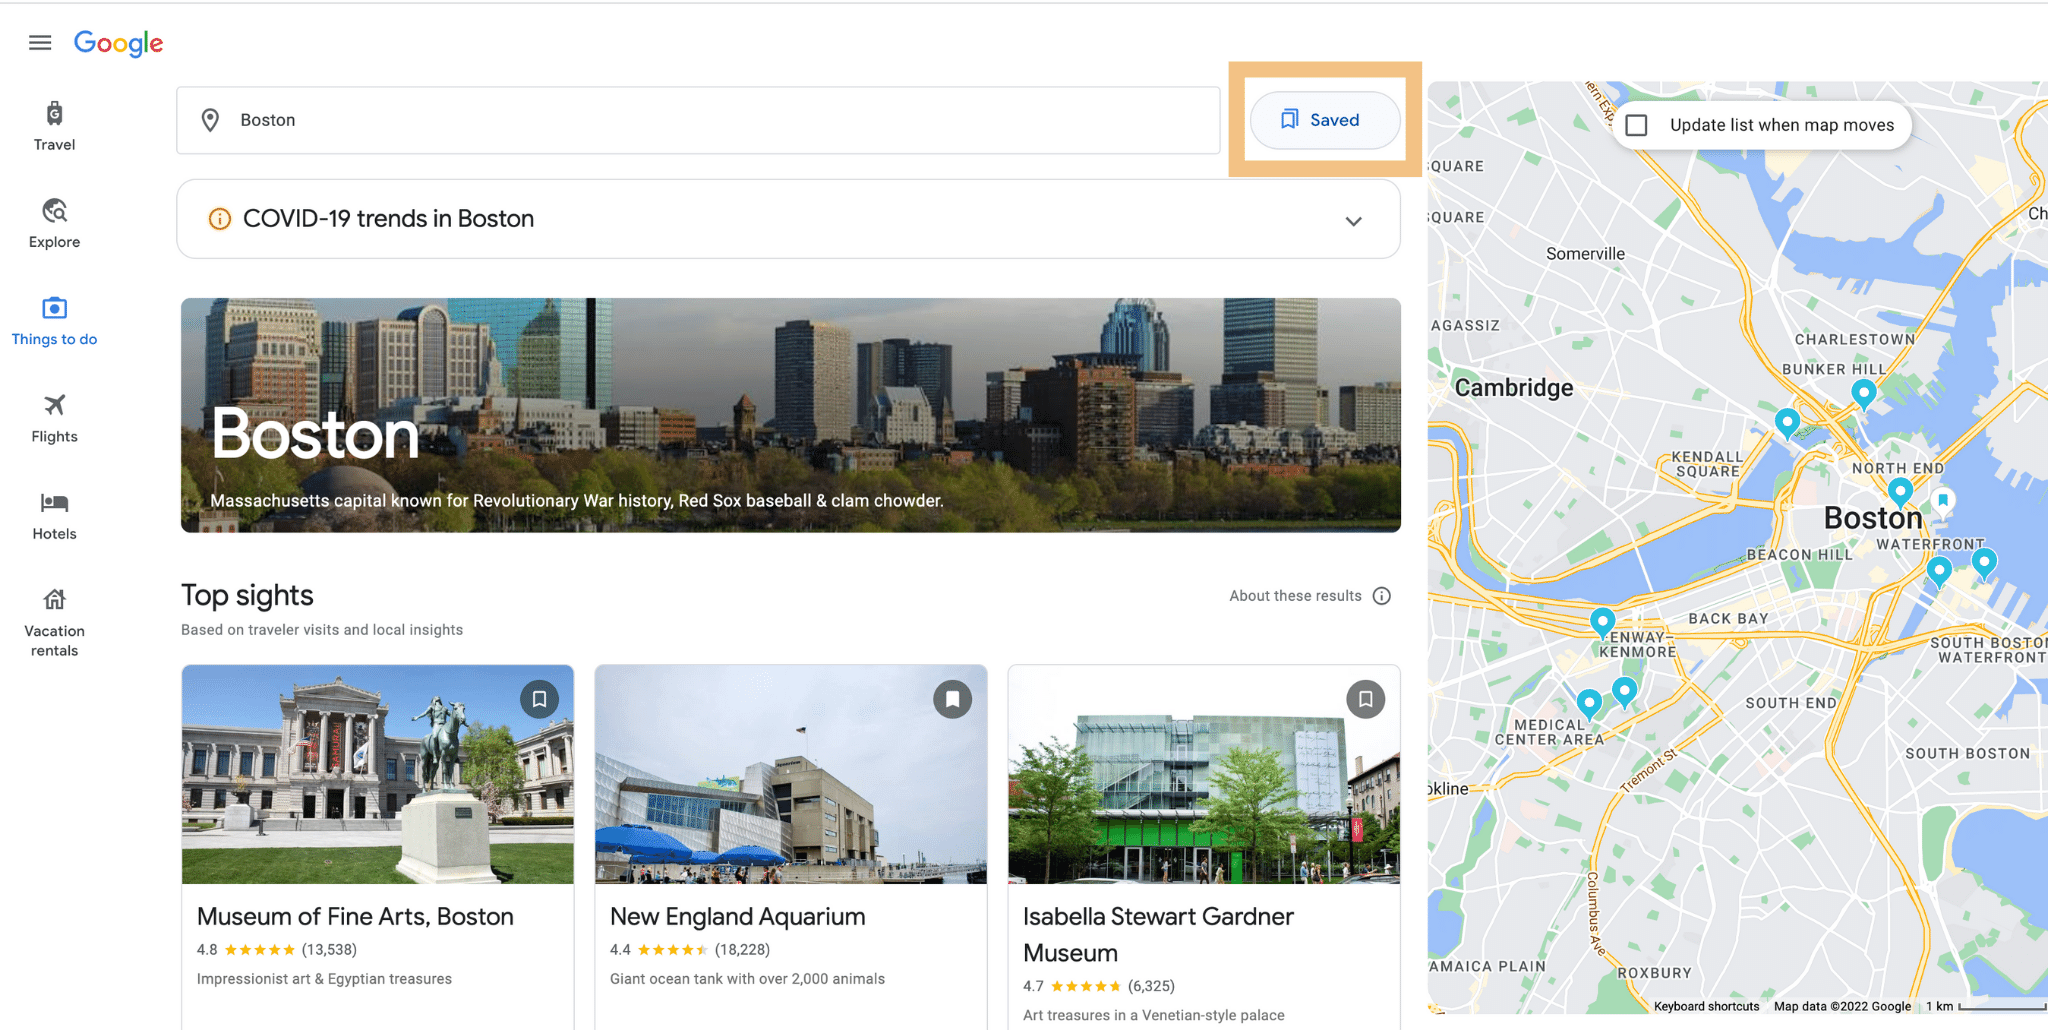This screenshot has height=1030, width=2048.
Task: Click the COVID-19 trends chevron arrow
Action: coord(1353,221)
